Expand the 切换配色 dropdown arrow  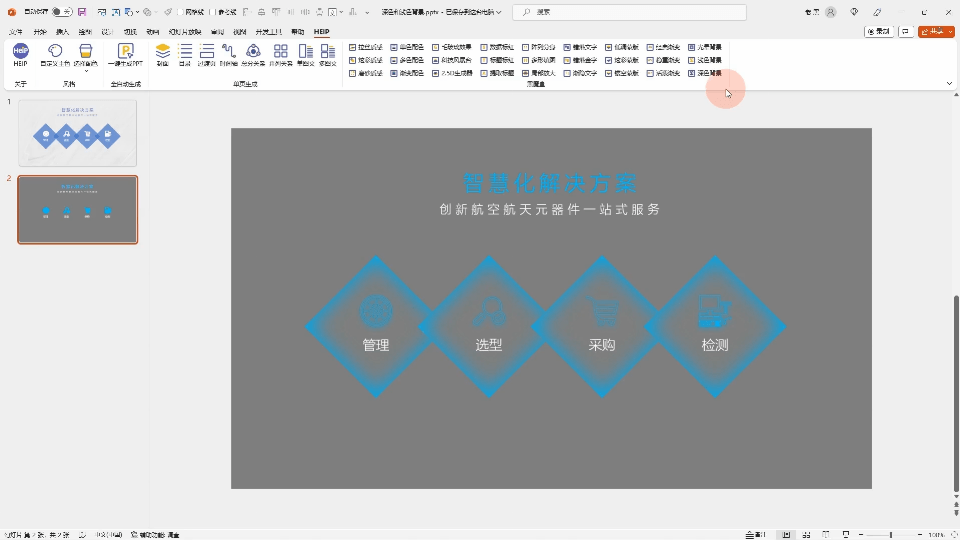click(x=86, y=70)
